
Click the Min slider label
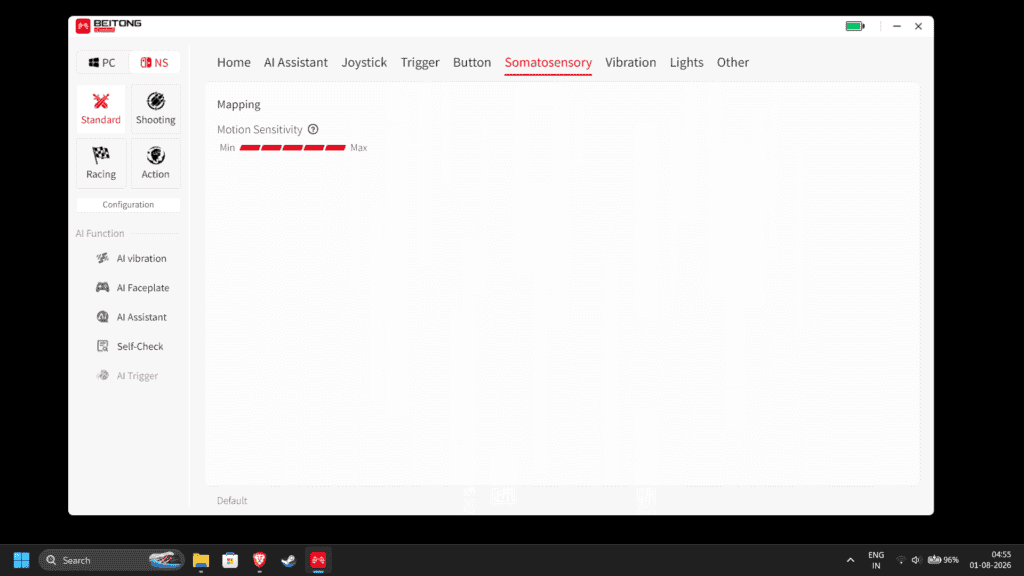pos(227,148)
